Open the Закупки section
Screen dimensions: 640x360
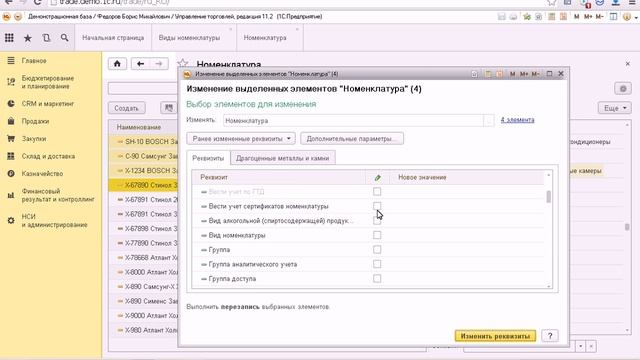click(x=34, y=139)
